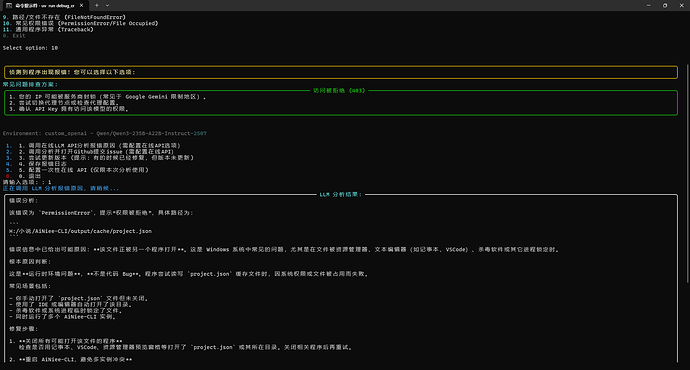690x370 pixels.
Task: Click the line mentioning Google Gemini
Action: 107,97
